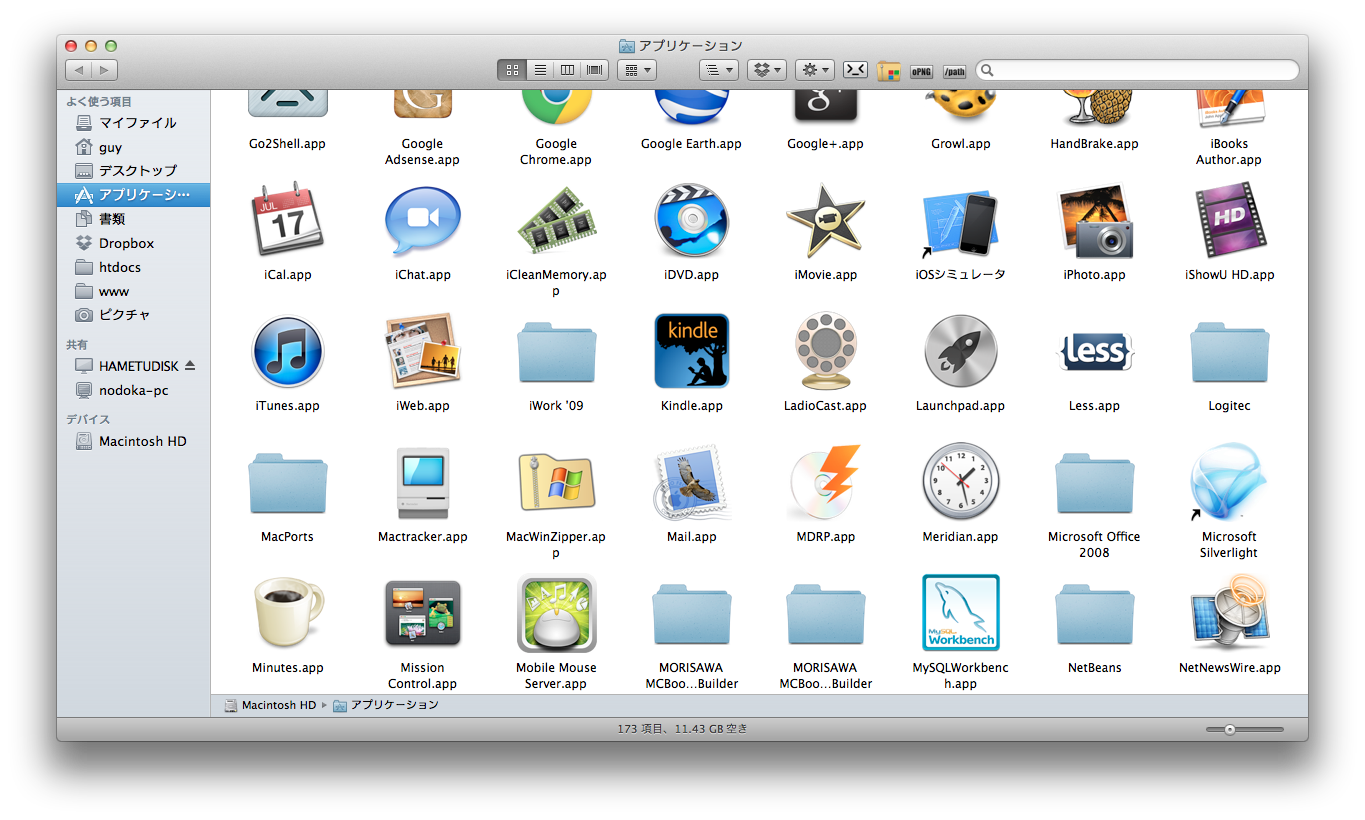The height and width of the screenshot is (820, 1365).
Task: Eject the HAMETUDISK shared volume
Action: point(190,366)
